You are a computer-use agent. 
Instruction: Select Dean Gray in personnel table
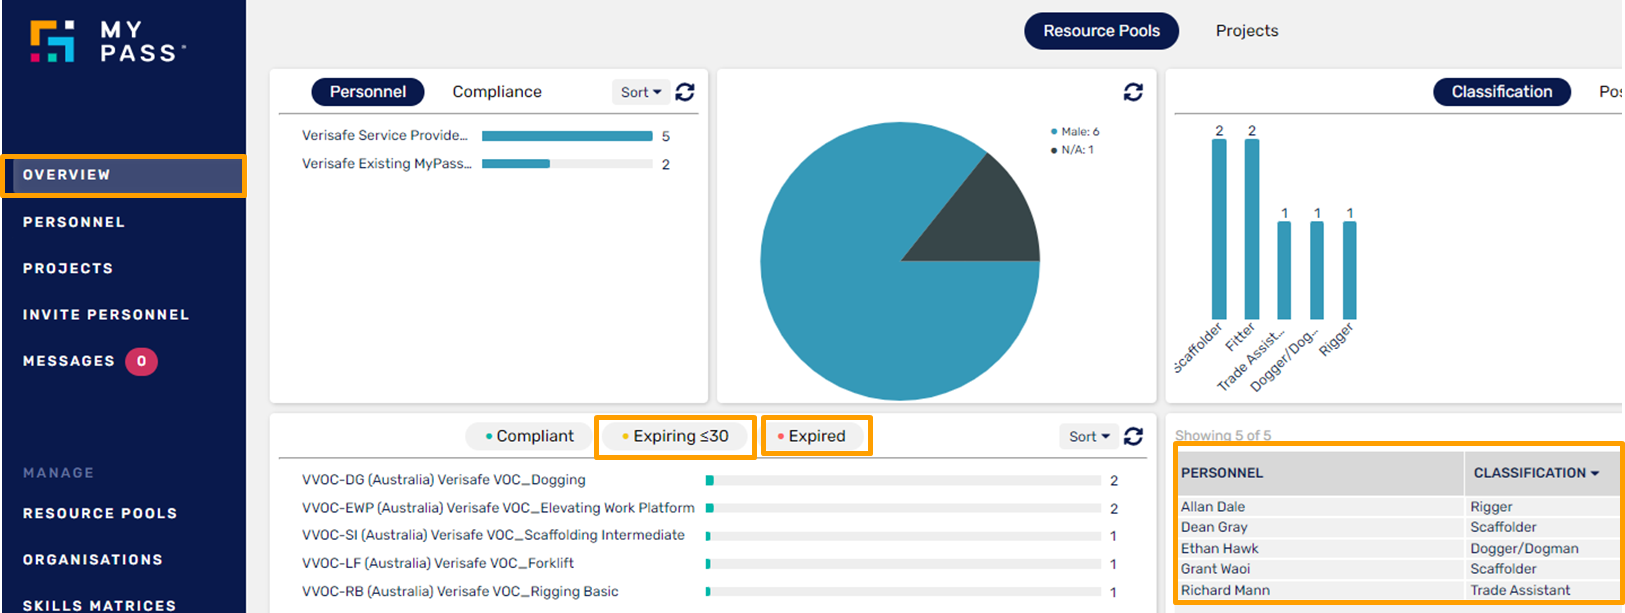click(1214, 527)
